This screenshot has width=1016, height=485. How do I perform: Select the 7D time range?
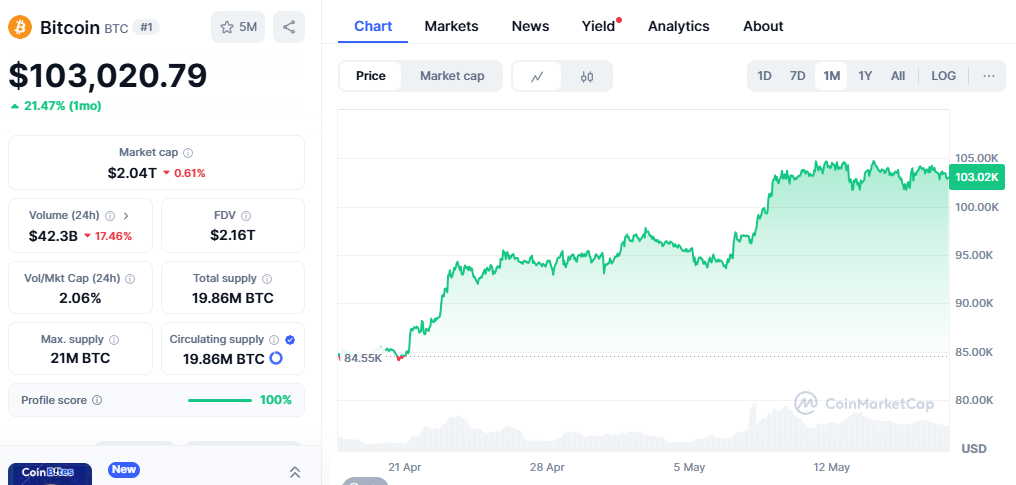[x=797, y=76]
